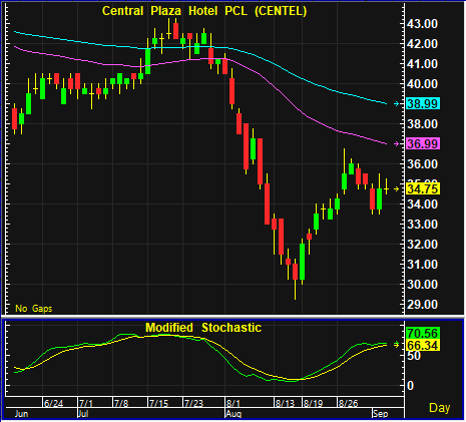Click the Day timeframe label
The width and height of the screenshot is (466, 422).
tap(439, 408)
